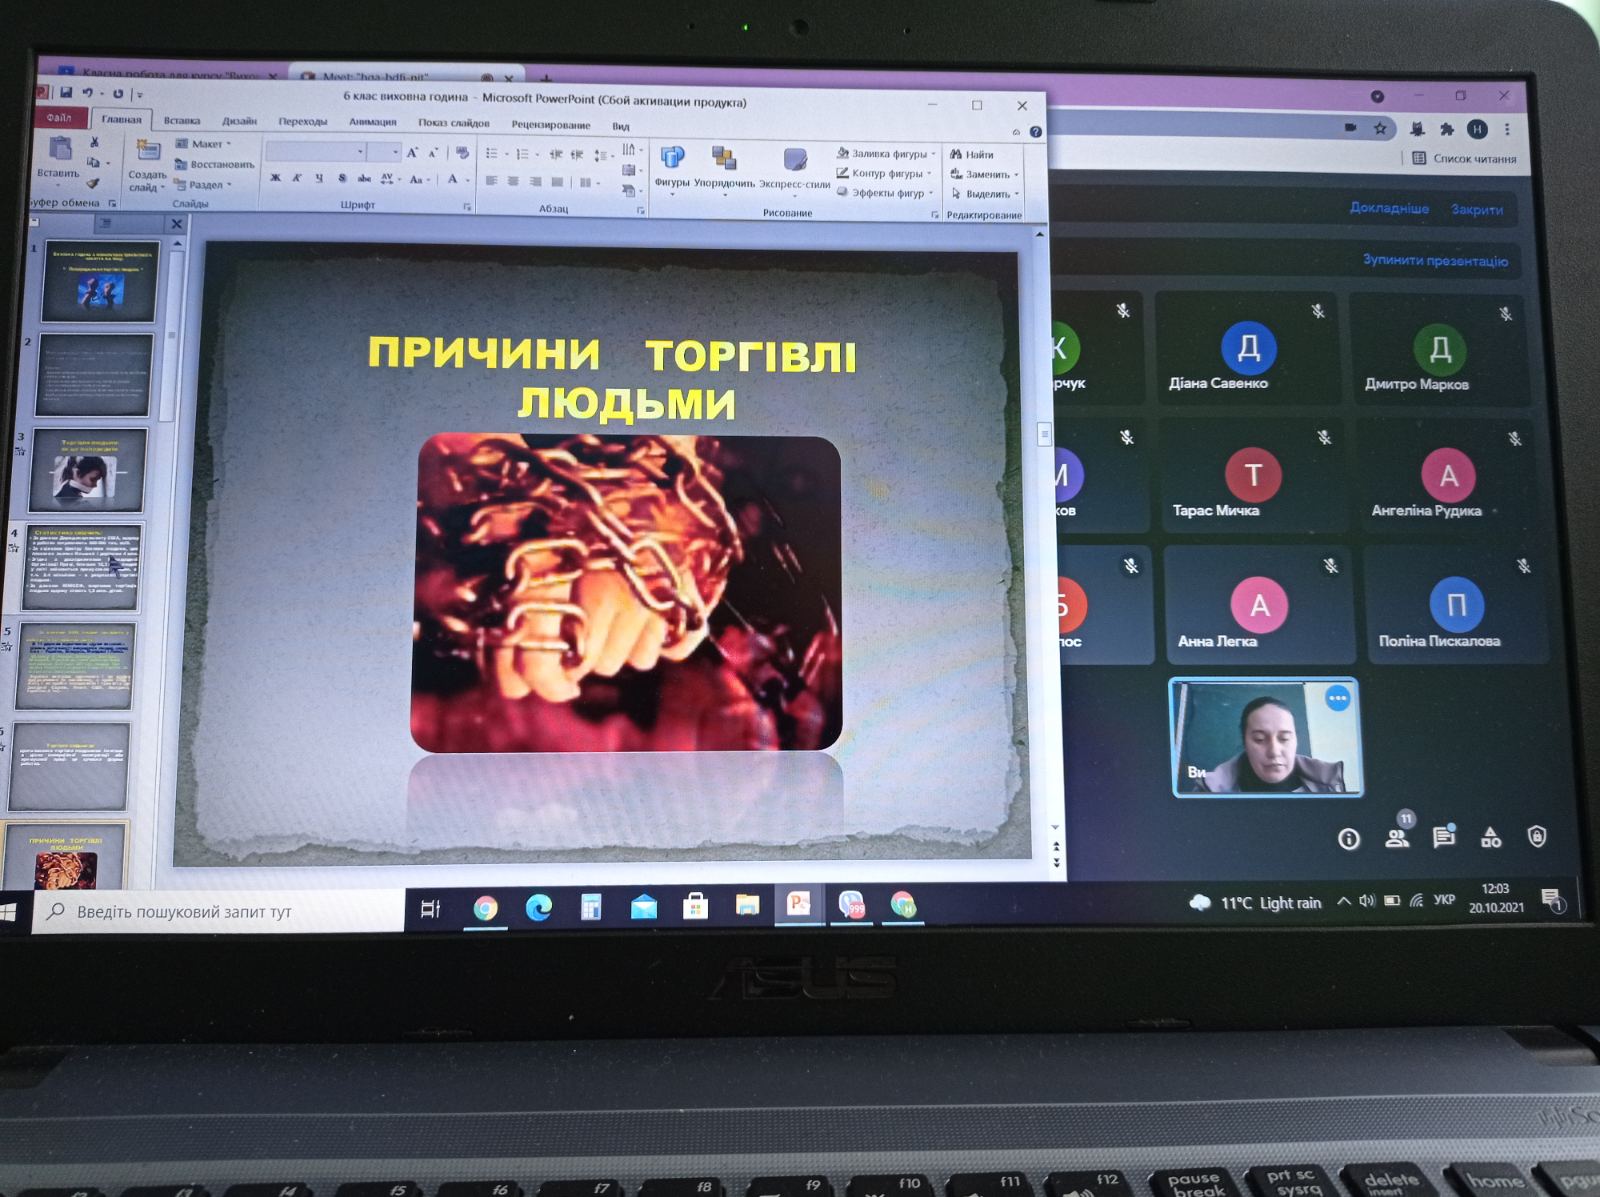Open the font size combo box

pyautogui.click(x=383, y=152)
